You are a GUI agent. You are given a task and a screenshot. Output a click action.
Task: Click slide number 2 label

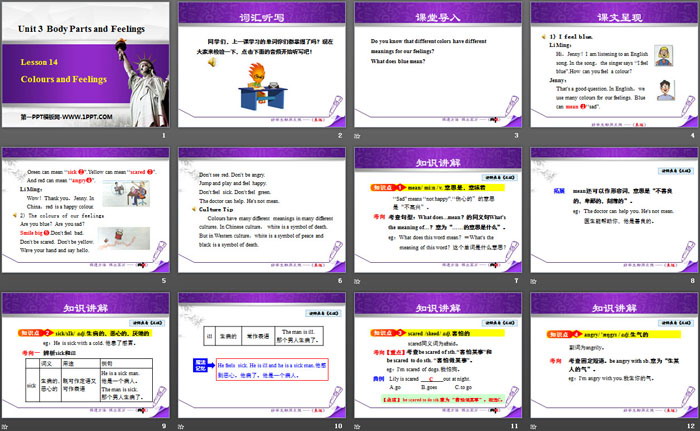click(340, 135)
